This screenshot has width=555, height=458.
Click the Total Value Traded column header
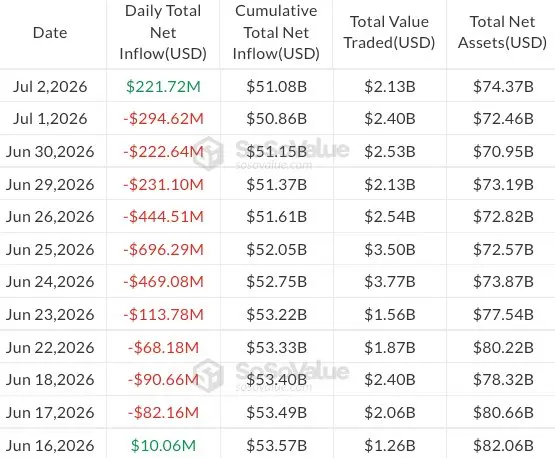tap(389, 33)
